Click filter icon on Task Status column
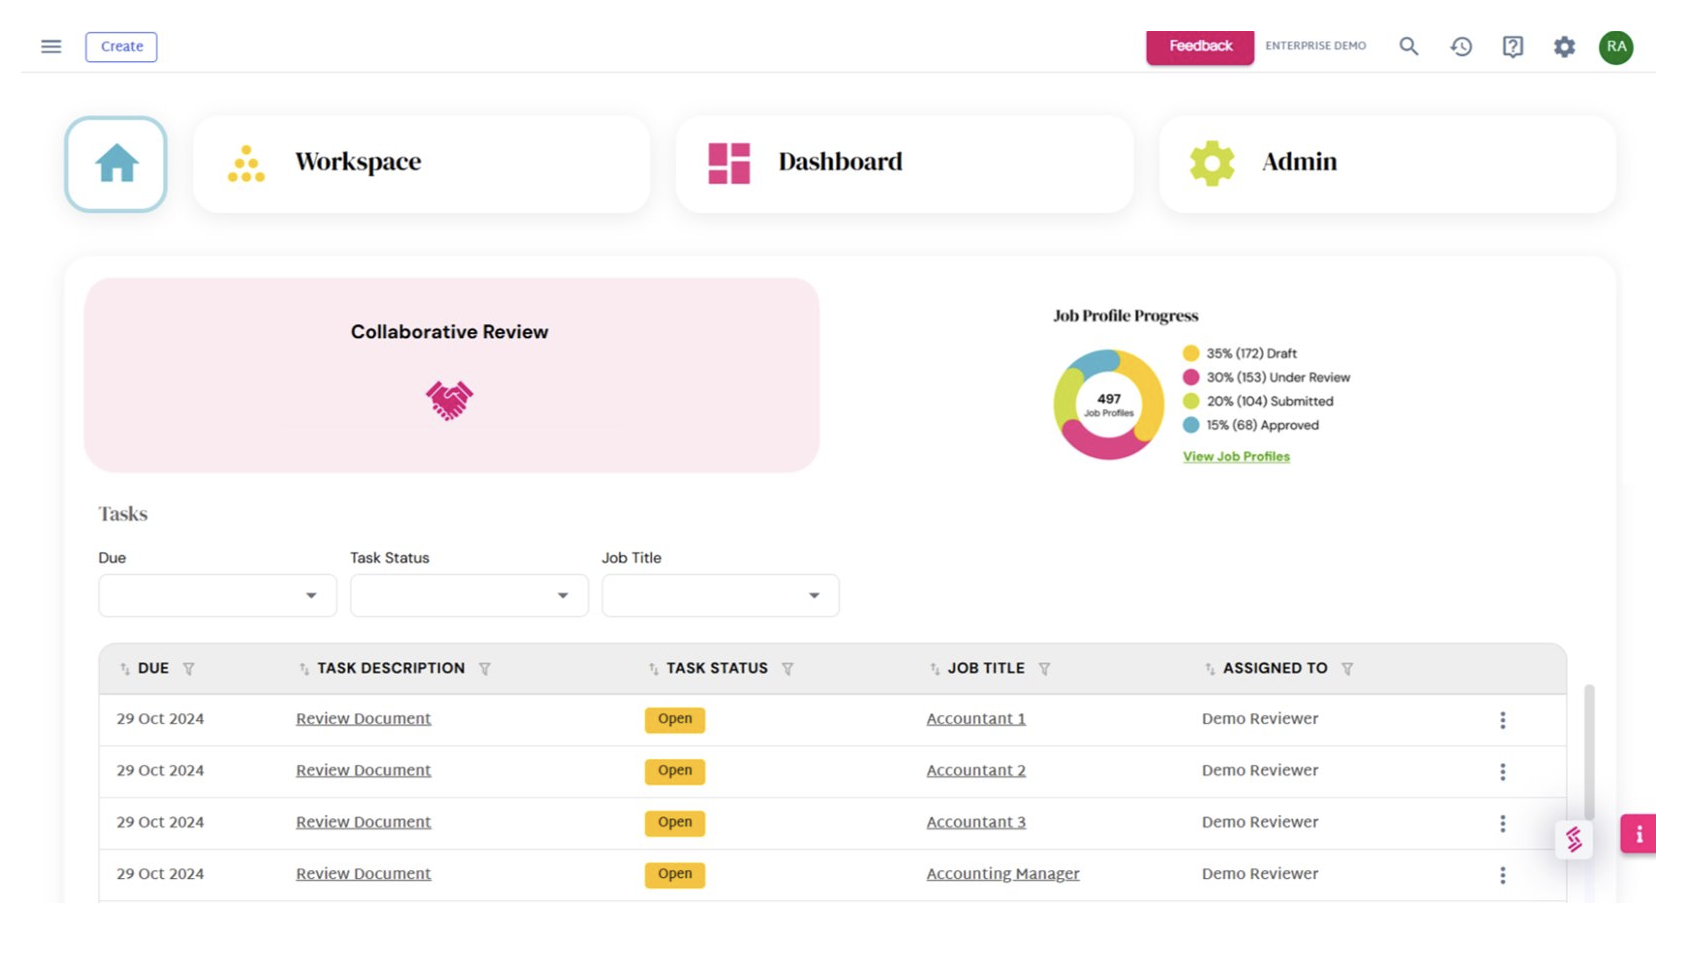 pyautogui.click(x=788, y=669)
